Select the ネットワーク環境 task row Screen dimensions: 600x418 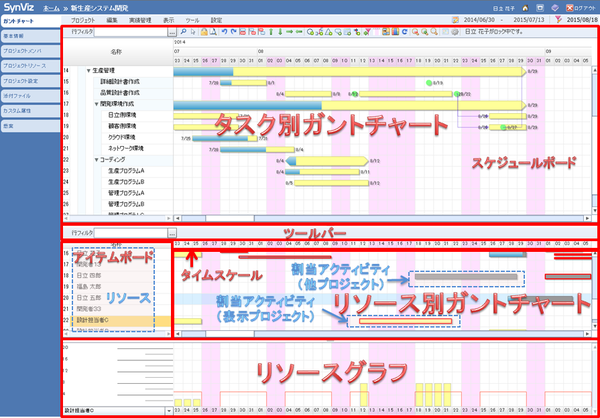coord(118,148)
